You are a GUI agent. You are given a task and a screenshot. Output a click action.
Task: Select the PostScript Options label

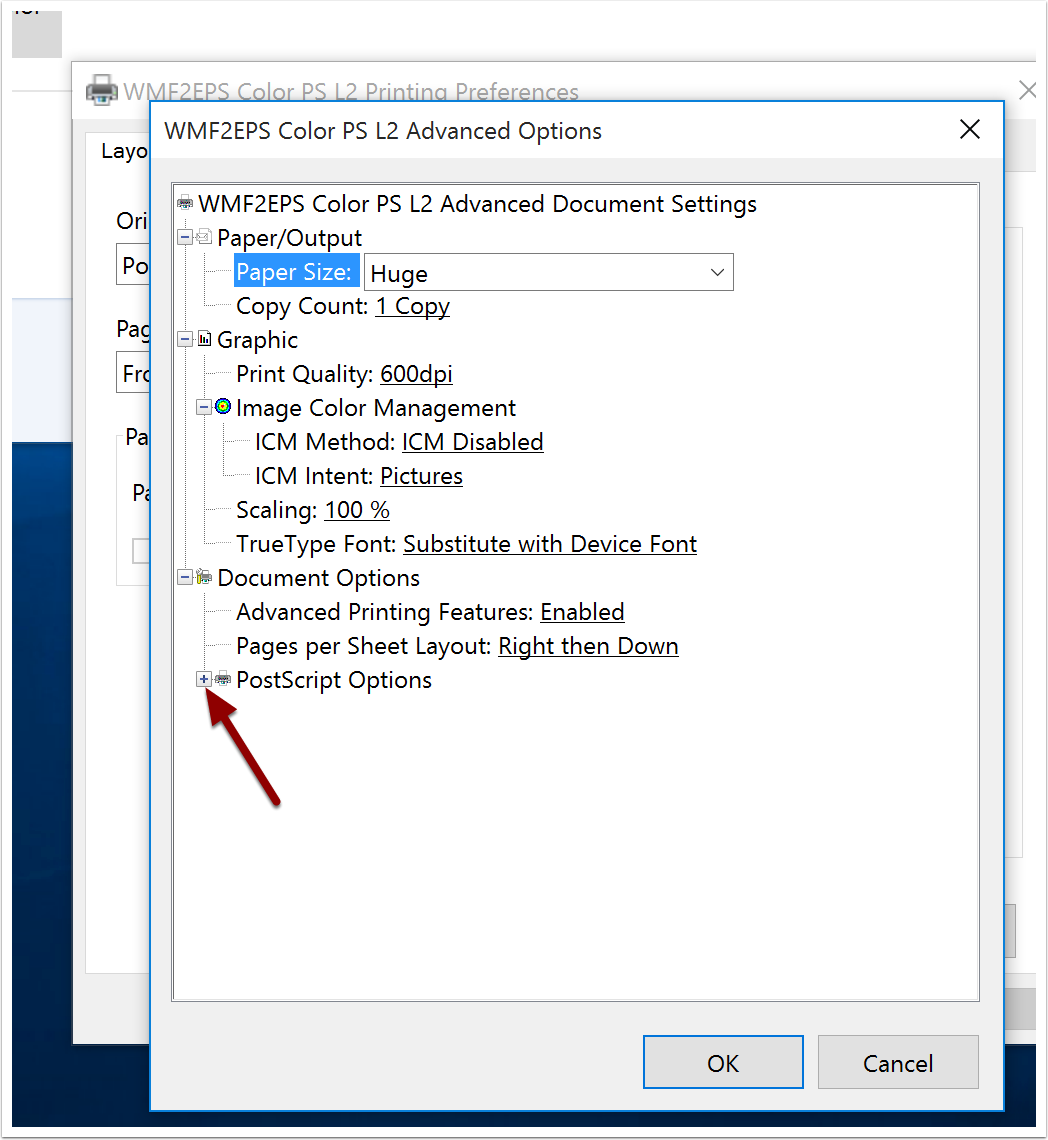(x=334, y=680)
